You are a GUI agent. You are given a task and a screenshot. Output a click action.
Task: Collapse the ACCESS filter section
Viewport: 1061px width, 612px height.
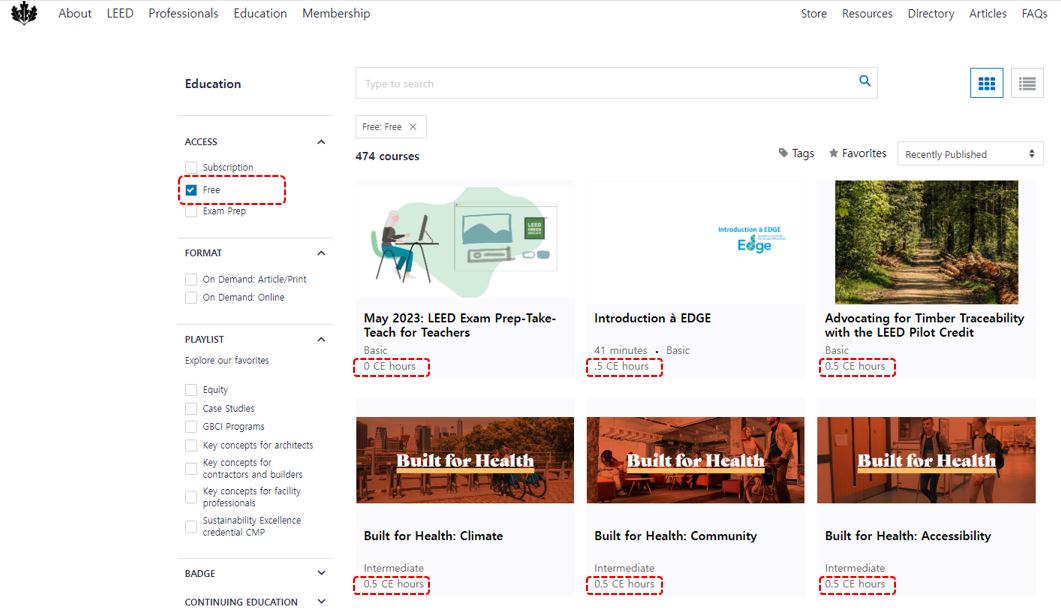tap(321, 141)
